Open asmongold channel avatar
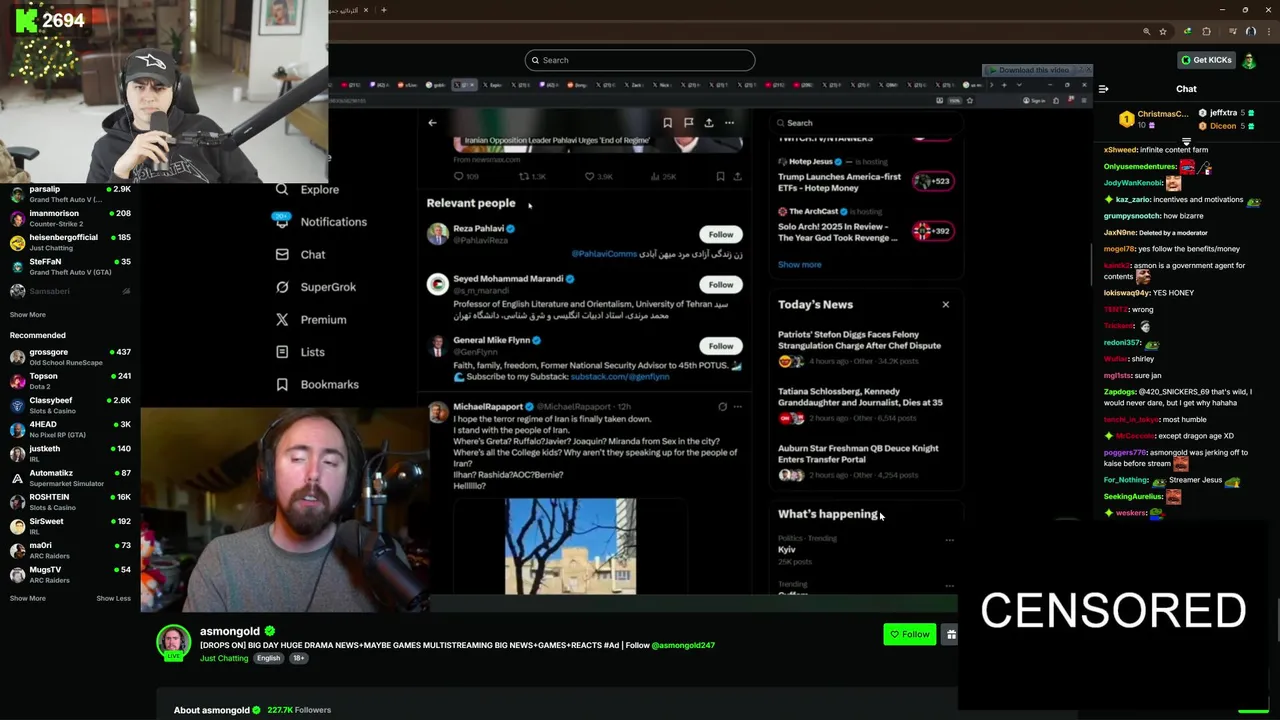This screenshot has height=720, width=1280. point(173,643)
